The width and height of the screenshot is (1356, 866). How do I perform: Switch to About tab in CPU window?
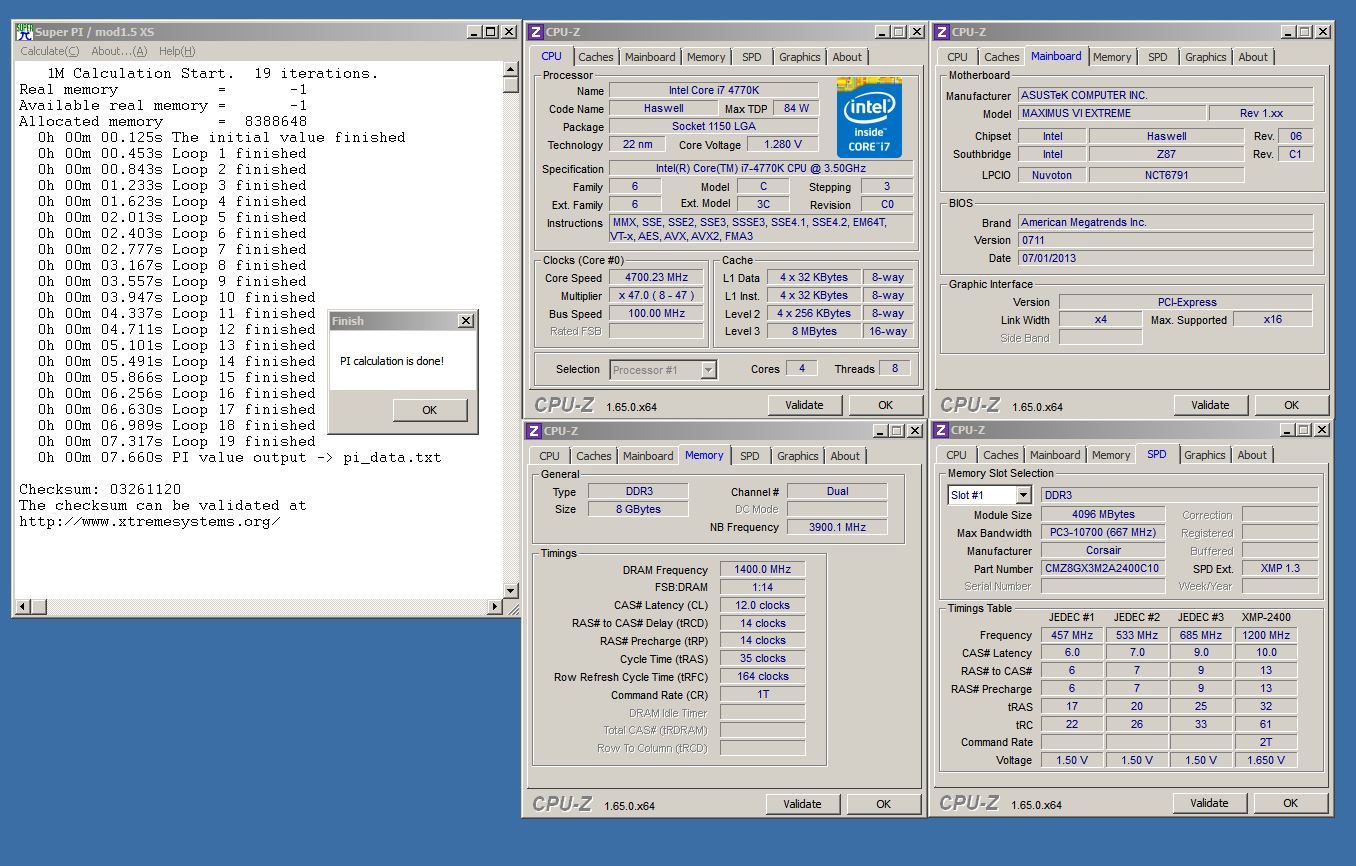847,57
